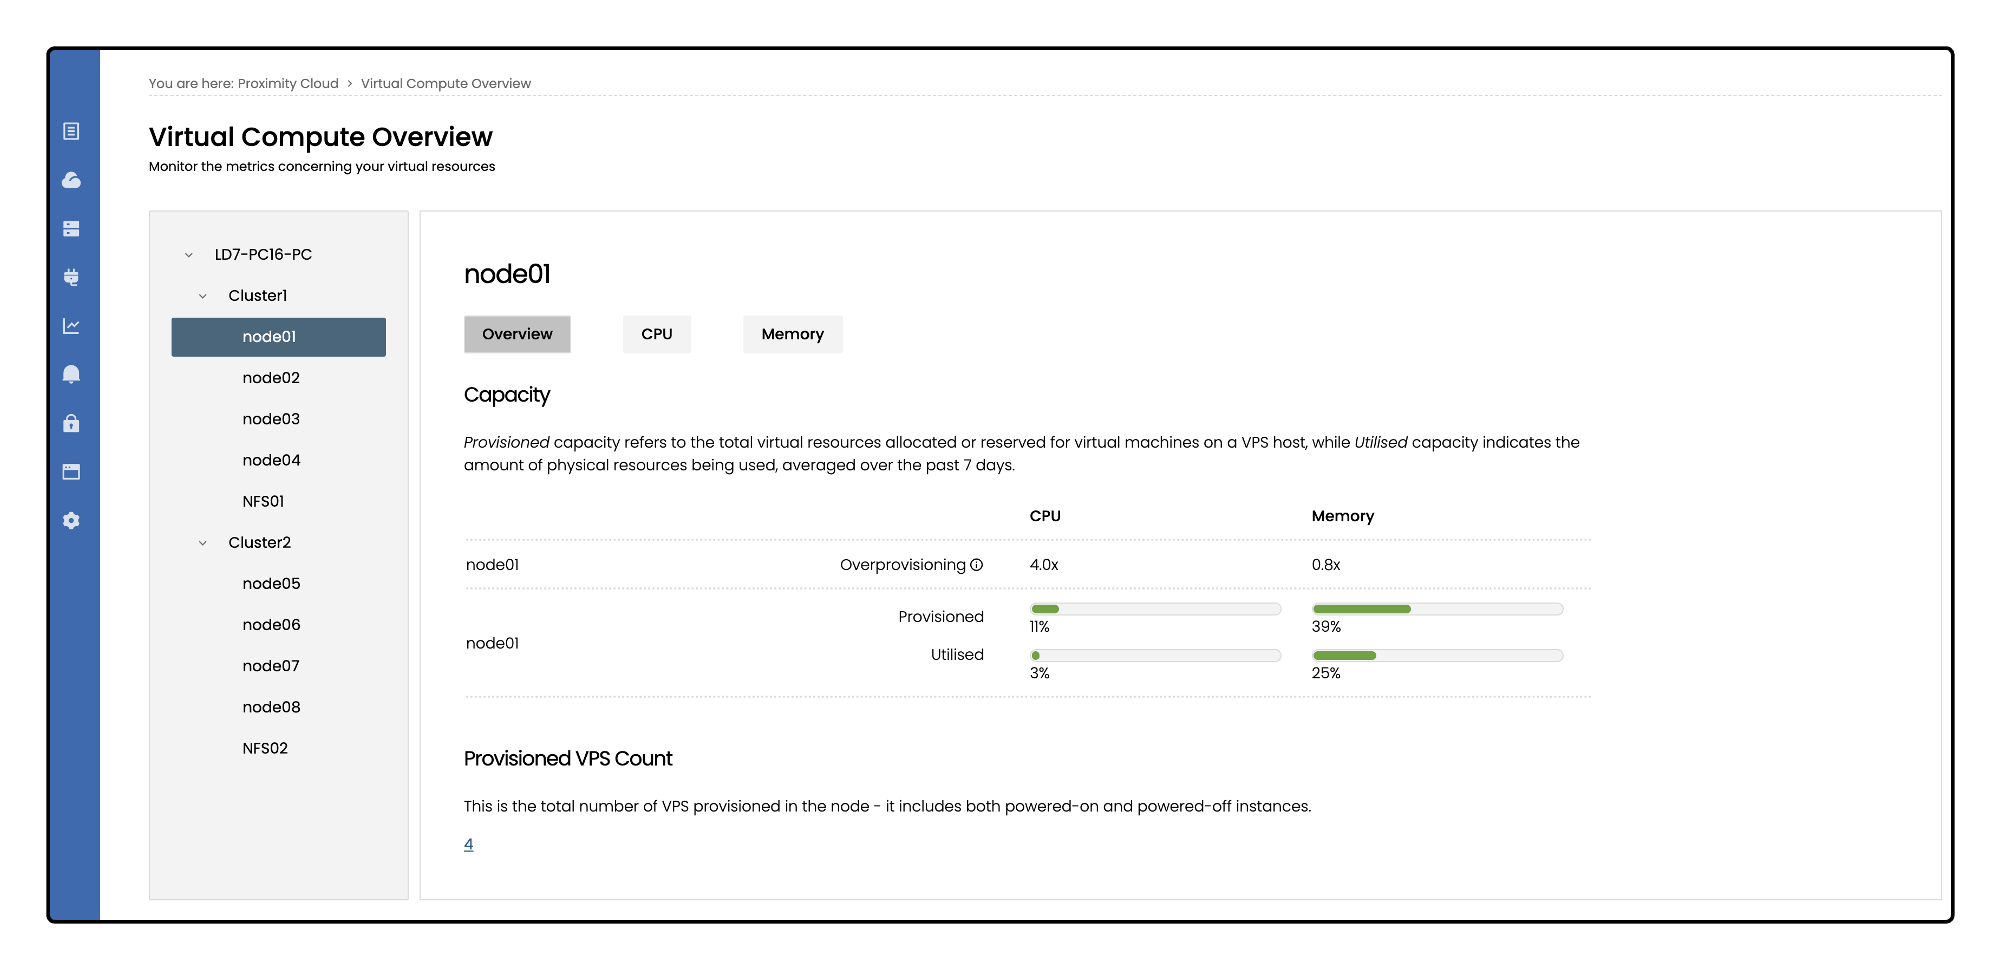Open the line chart analytics icon
This screenshot has width=2000, height=969.
(71, 326)
